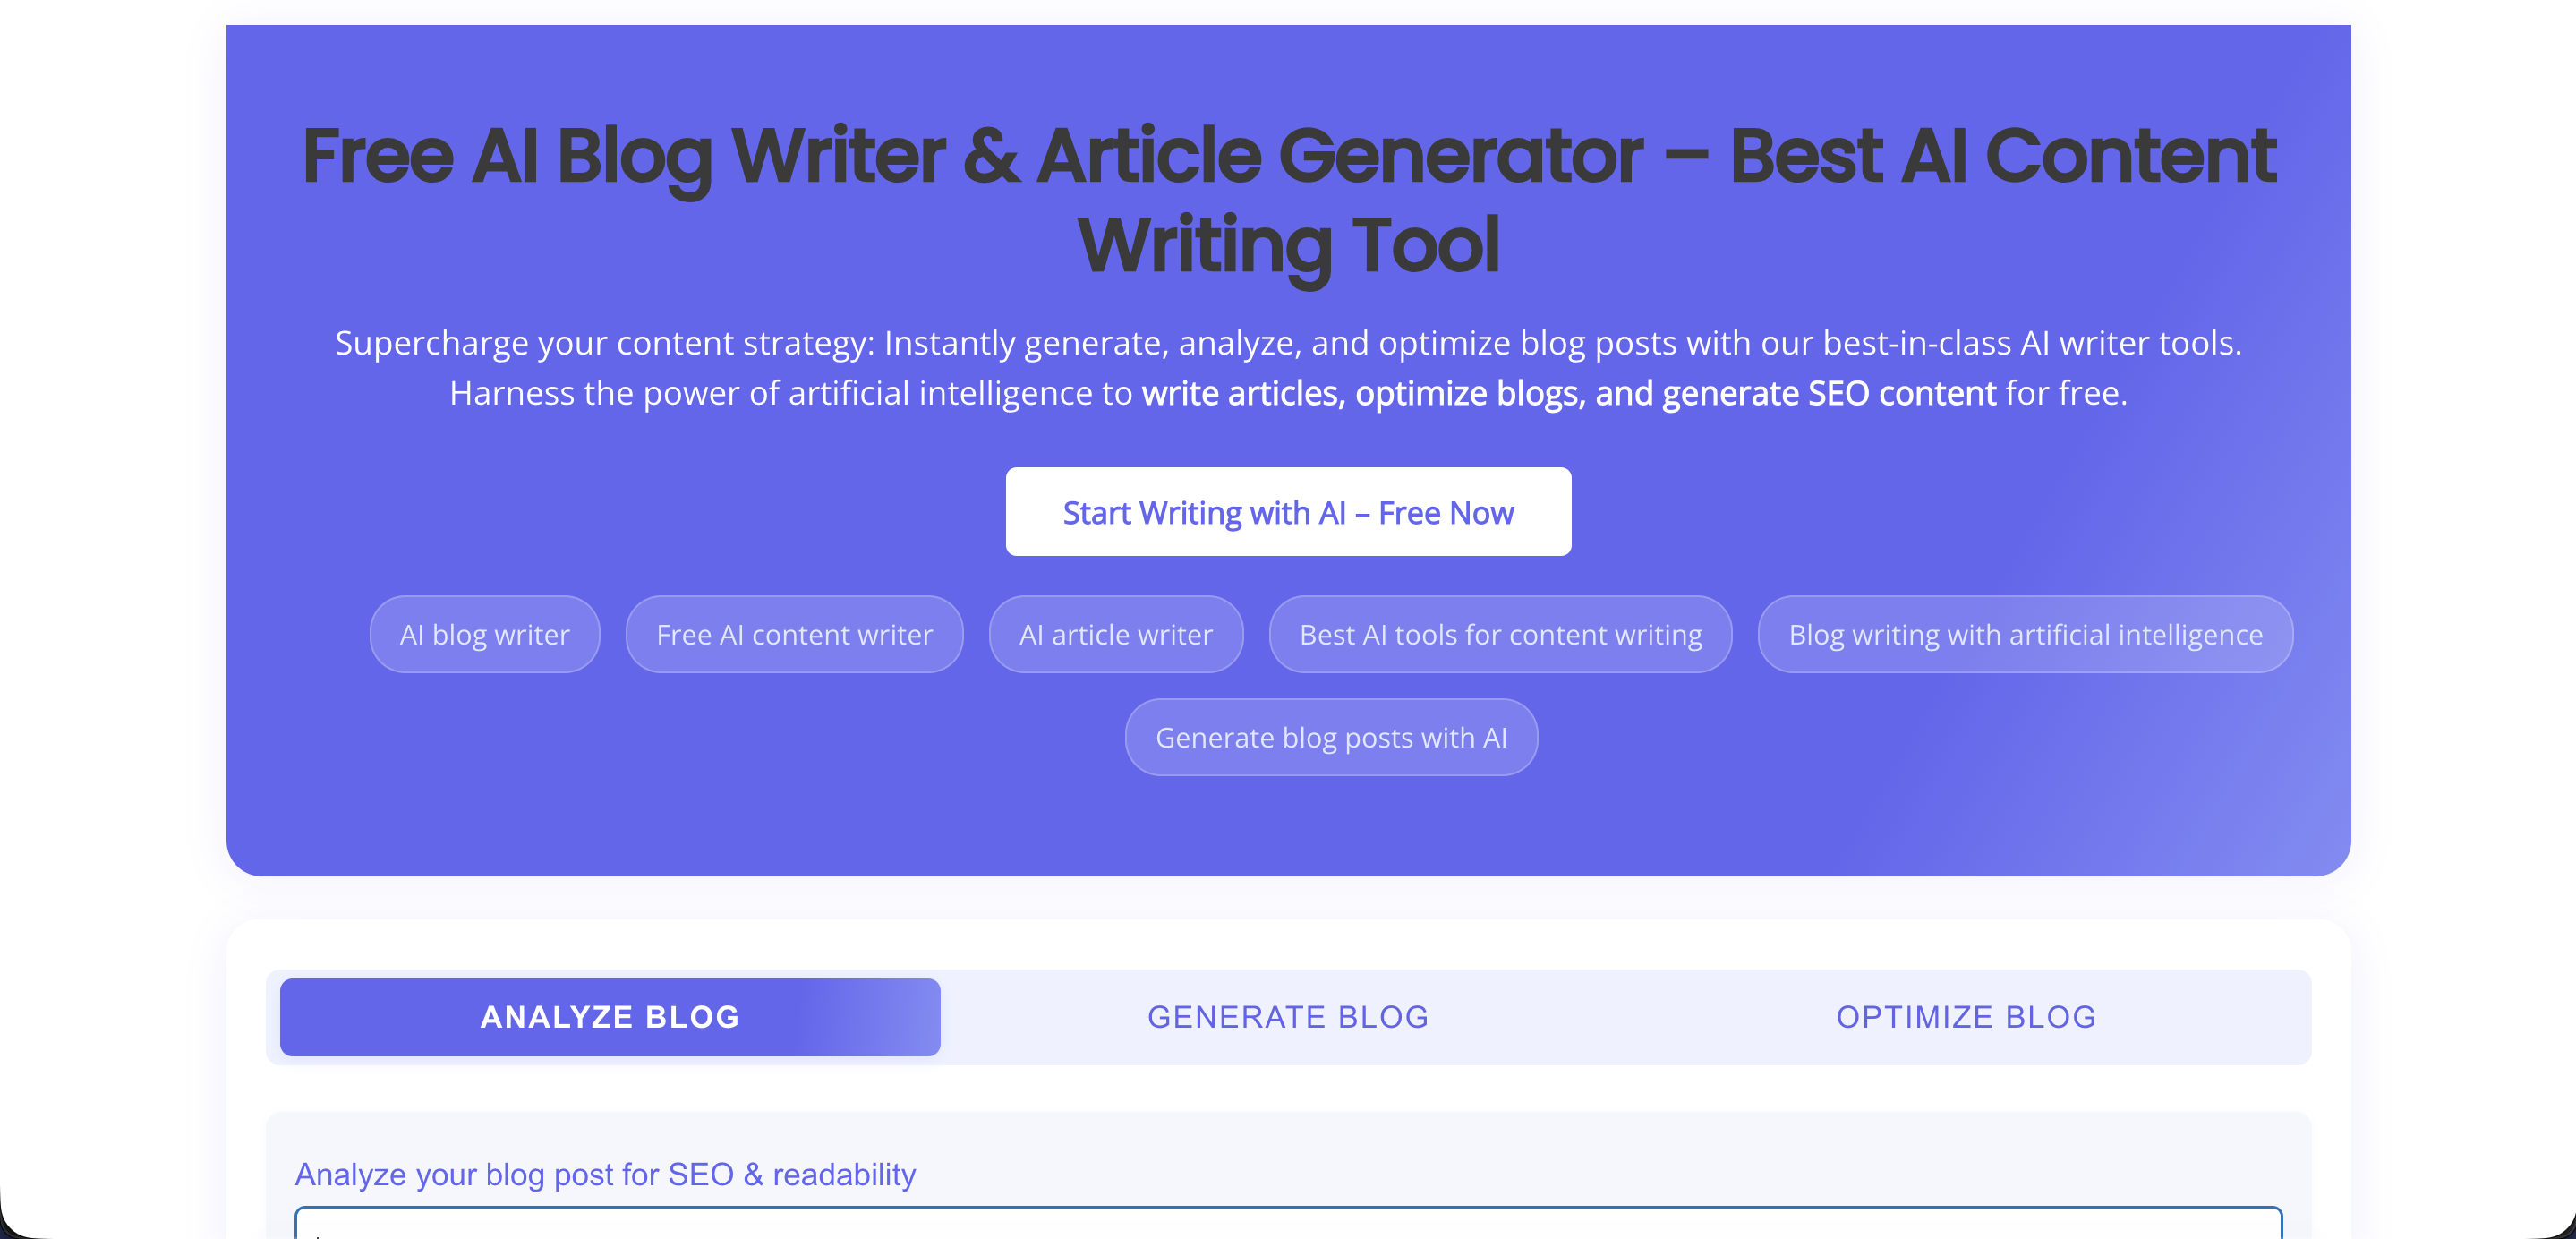Image resolution: width=2576 pixels, height=1239 pixels.
Task: Switch to the Generate Blog tab
Action: tap(1288, 1017)
